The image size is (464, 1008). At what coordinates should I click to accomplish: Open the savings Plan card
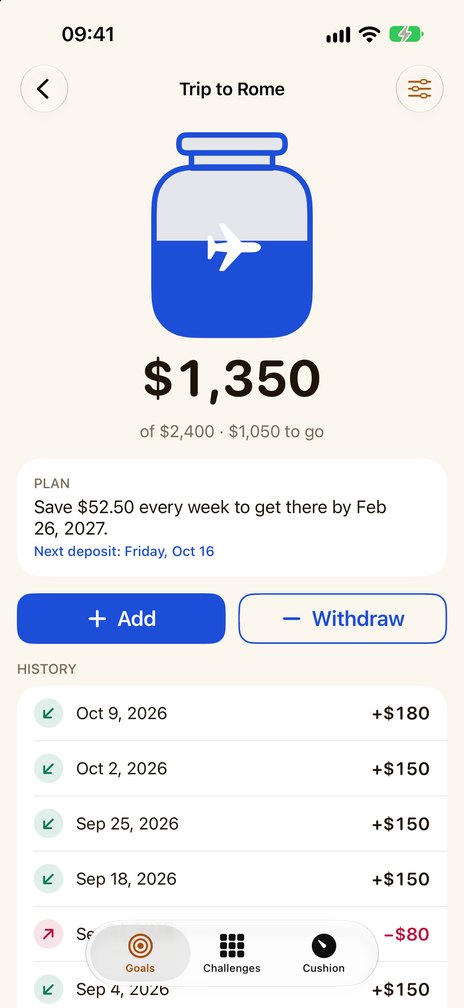232,517
